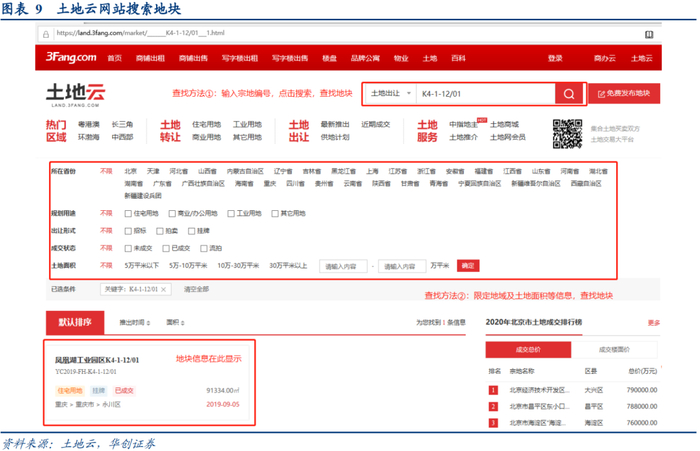The image size is (700, 451).
Task: Click the red search magnifier button
Action: [569, 94]
